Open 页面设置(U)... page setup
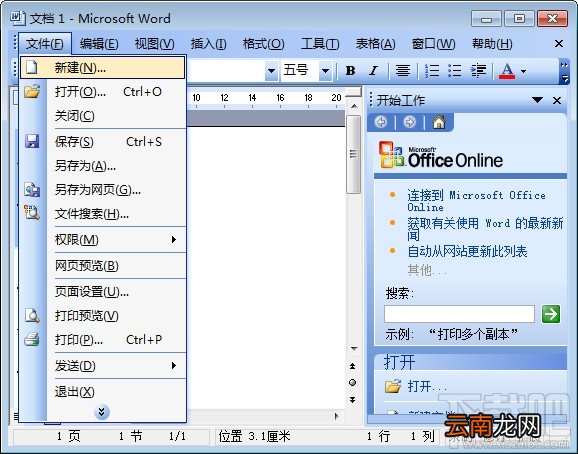The width and height of the screenshot is (578, 454). click(x=102, y=292)
